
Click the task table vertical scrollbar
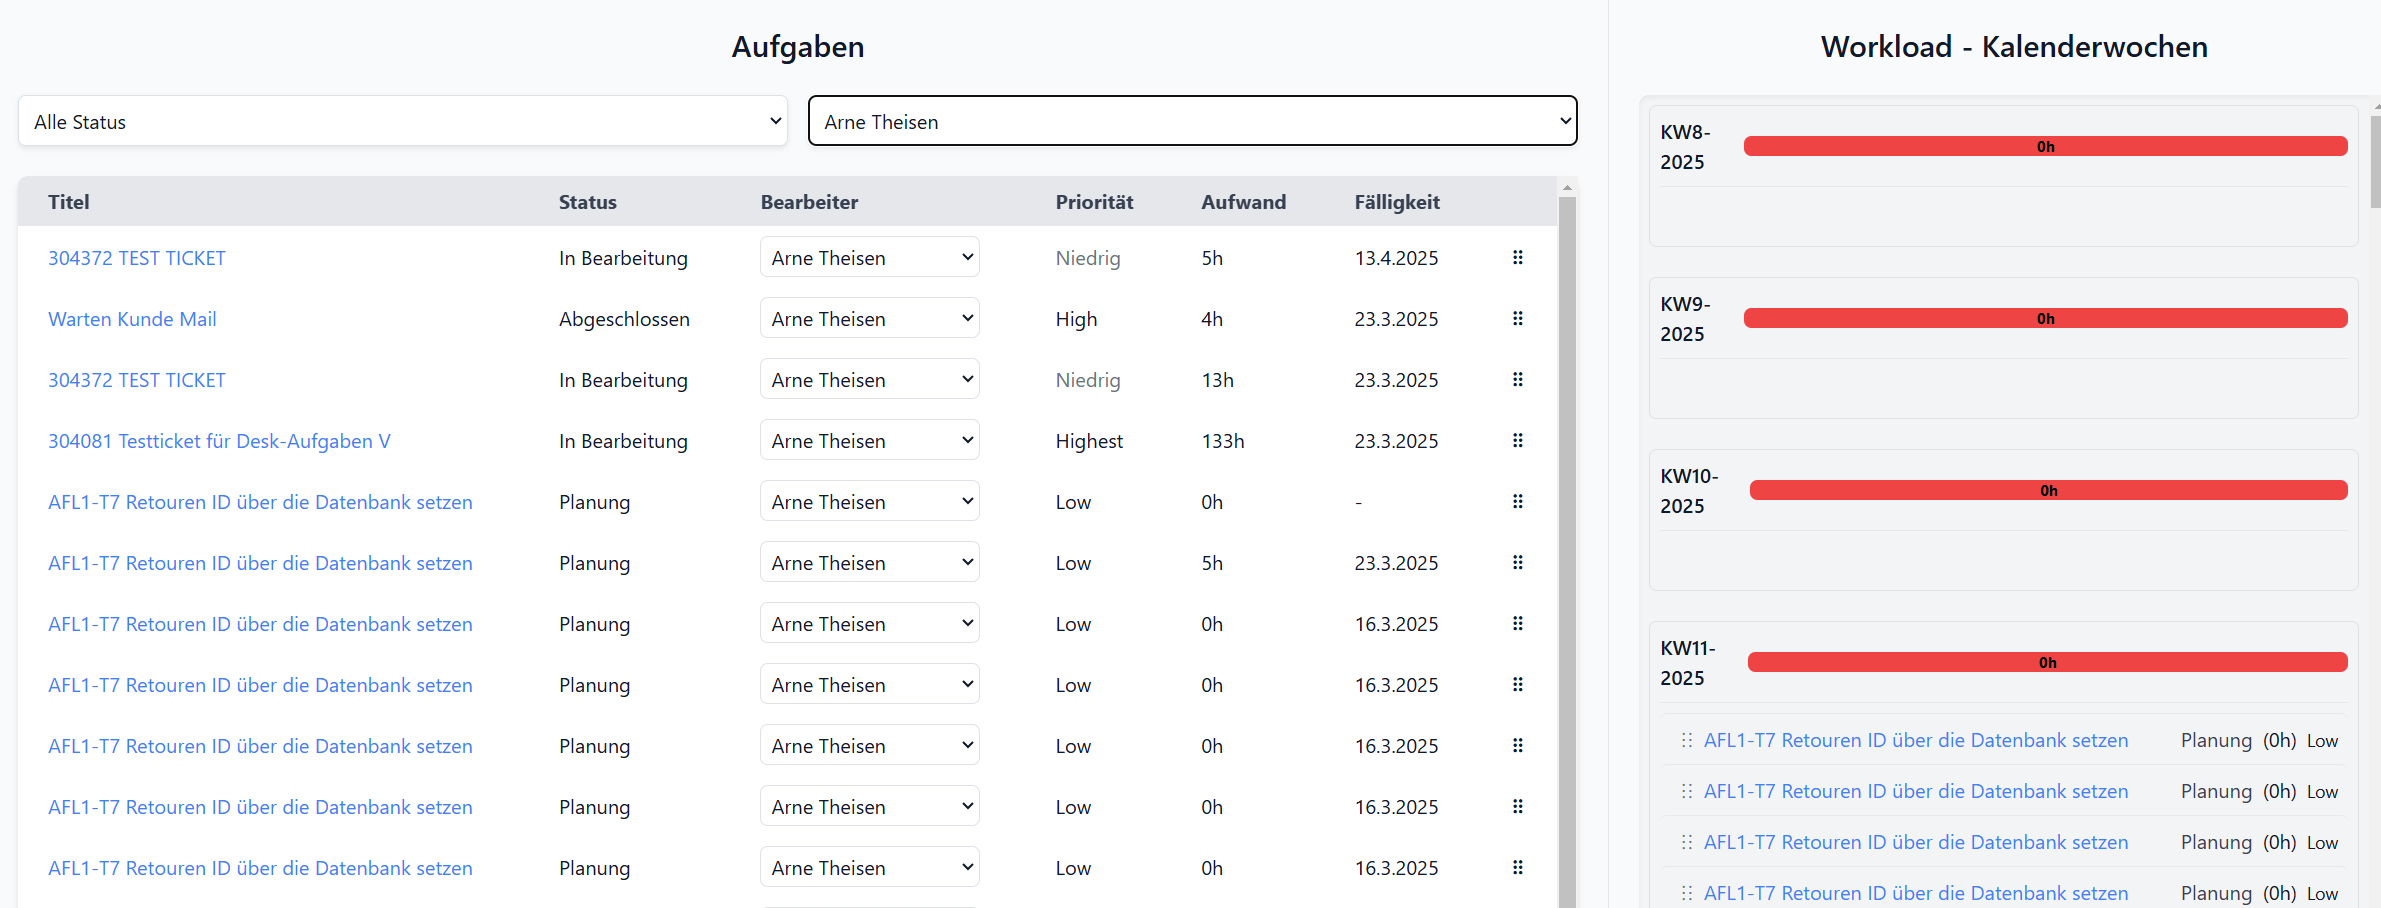point(1567,550)
